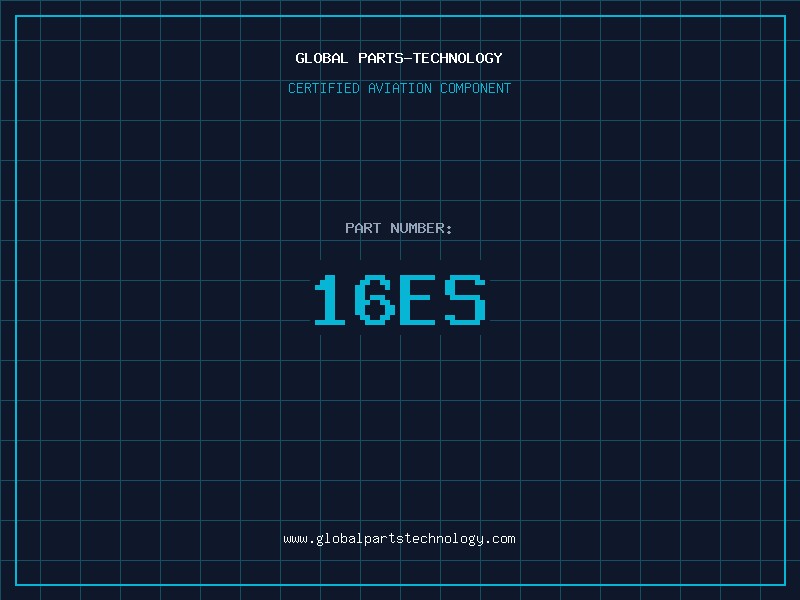The height and width of the screenshot is (600, 800).
Task: Click the colon after PART NUMBER
Action: (x=450, y=229)
